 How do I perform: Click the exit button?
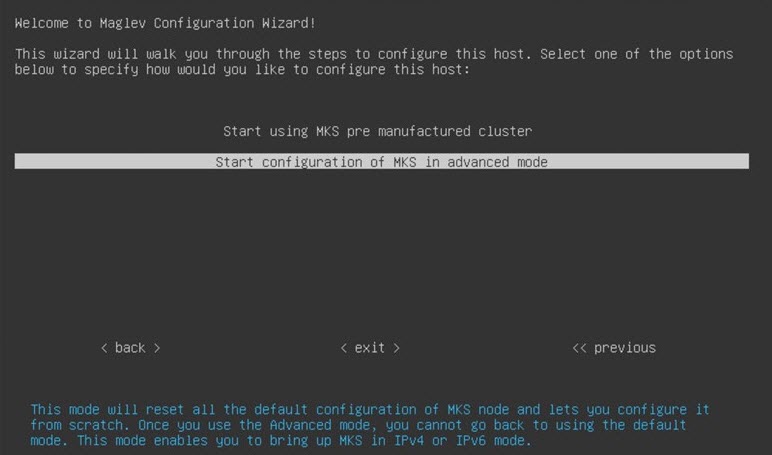(x=370, y=348)
